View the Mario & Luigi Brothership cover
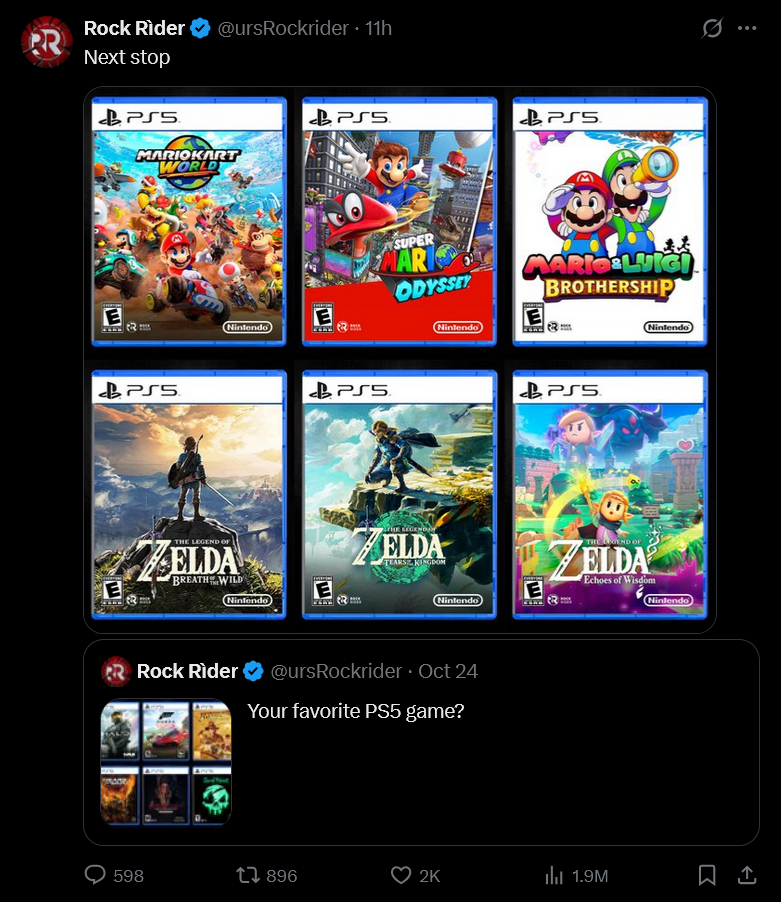The width and height of the screenshot is (781, 902). point(610,221)
